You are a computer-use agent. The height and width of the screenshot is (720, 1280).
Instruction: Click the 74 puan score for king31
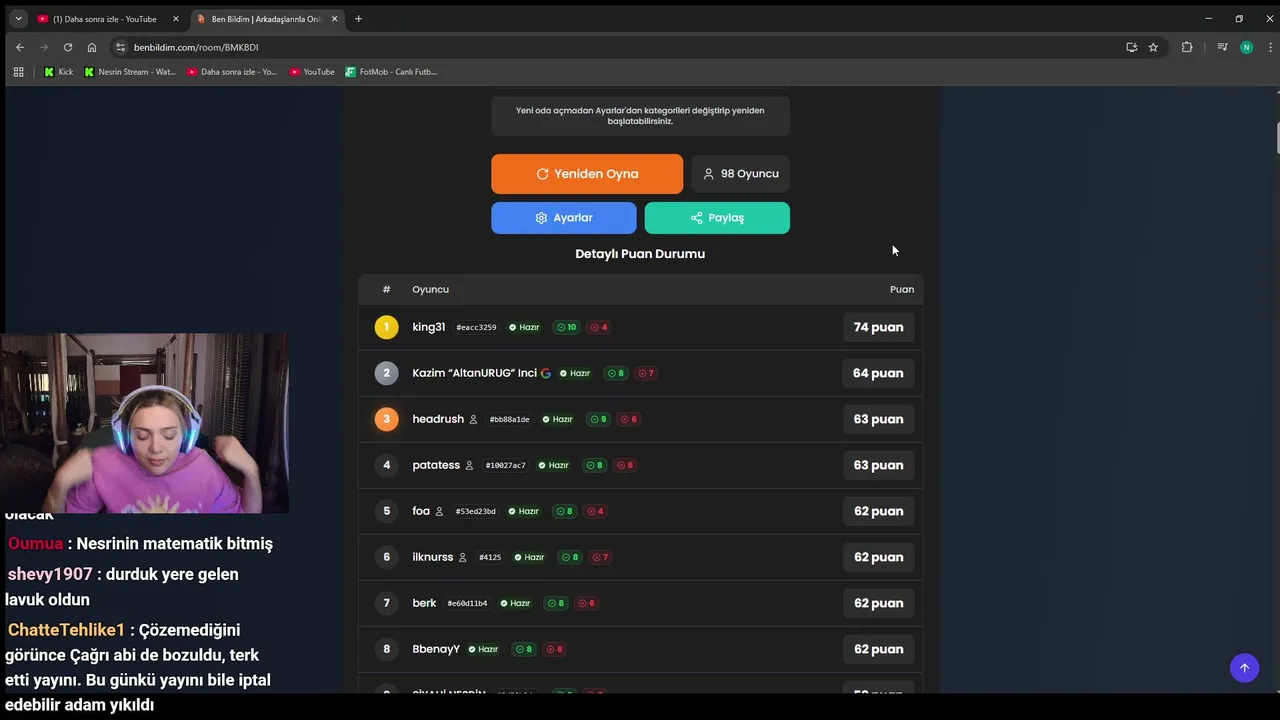tap(878, 327)
